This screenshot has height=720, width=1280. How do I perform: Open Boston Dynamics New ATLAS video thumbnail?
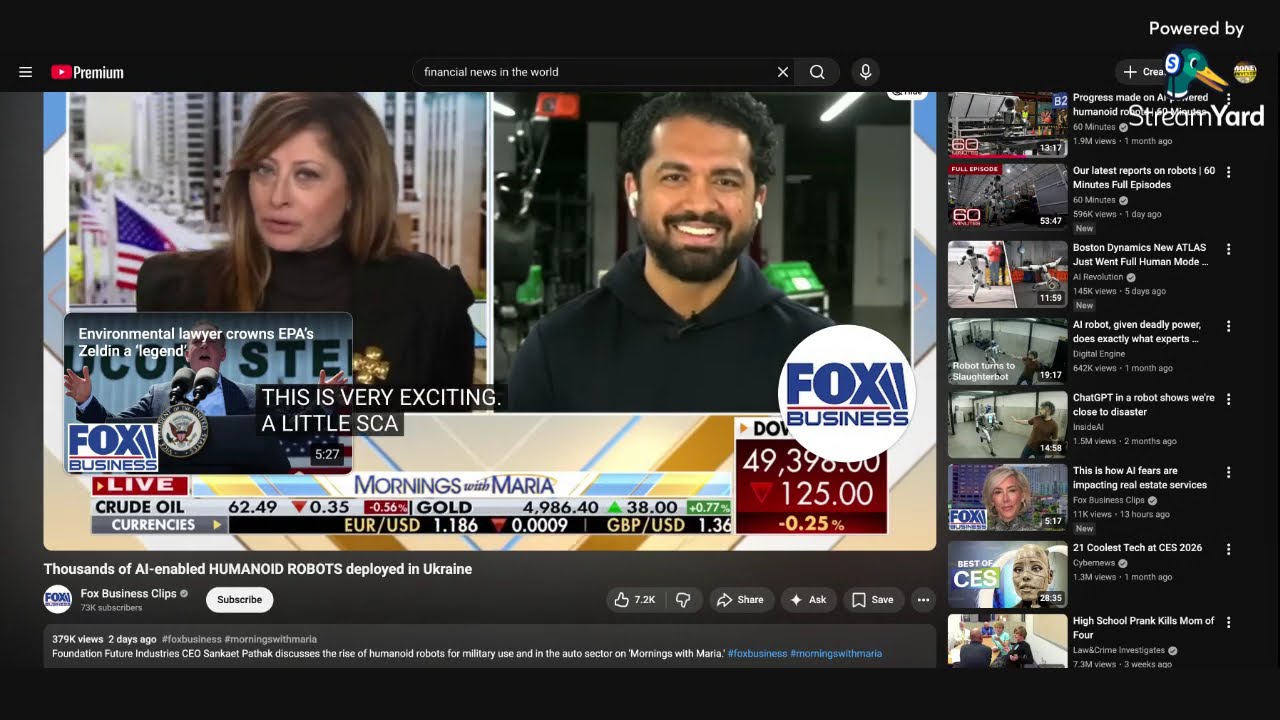click(x=1007, y=274)
